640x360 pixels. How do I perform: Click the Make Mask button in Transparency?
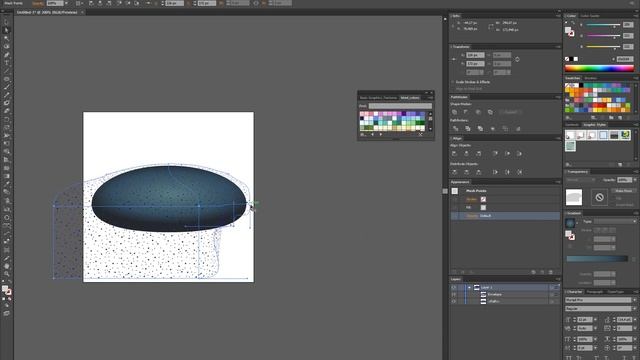[x=623, y=191]
